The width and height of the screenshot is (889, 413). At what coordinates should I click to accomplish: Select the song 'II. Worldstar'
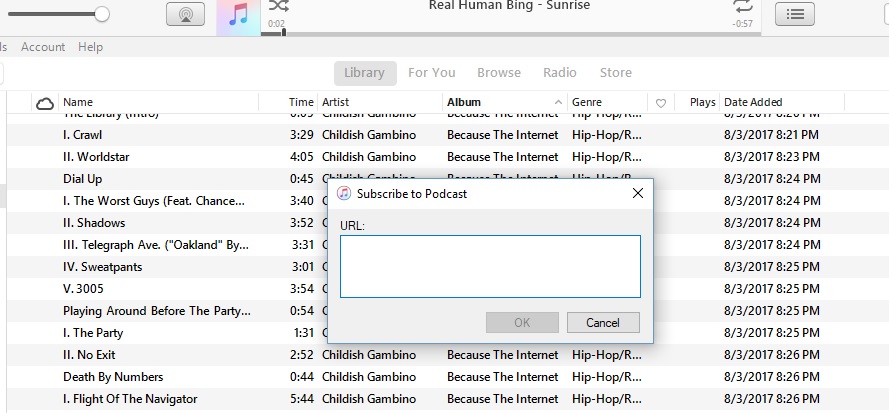(96, 157)
